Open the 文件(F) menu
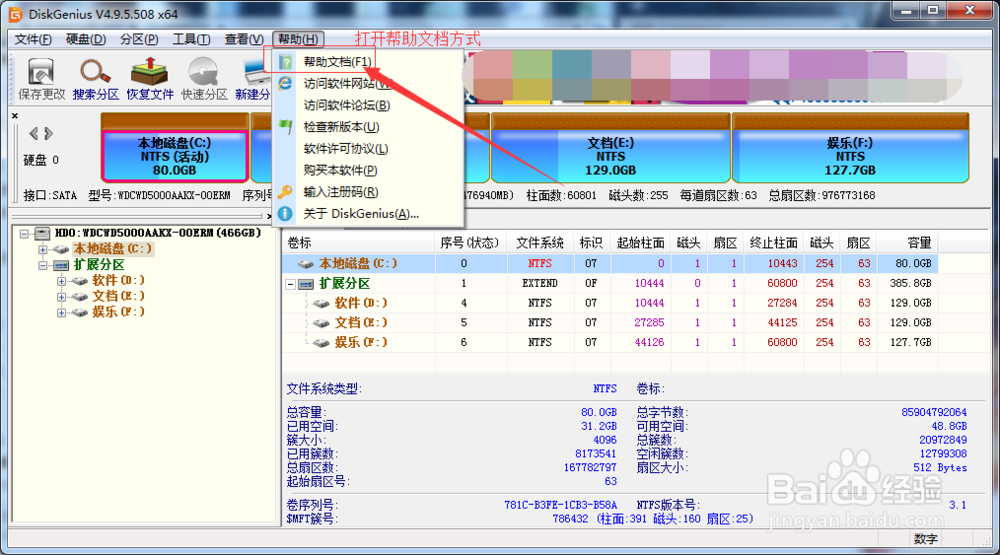Viewport: 1000px width, 555px height. [33, 39]
